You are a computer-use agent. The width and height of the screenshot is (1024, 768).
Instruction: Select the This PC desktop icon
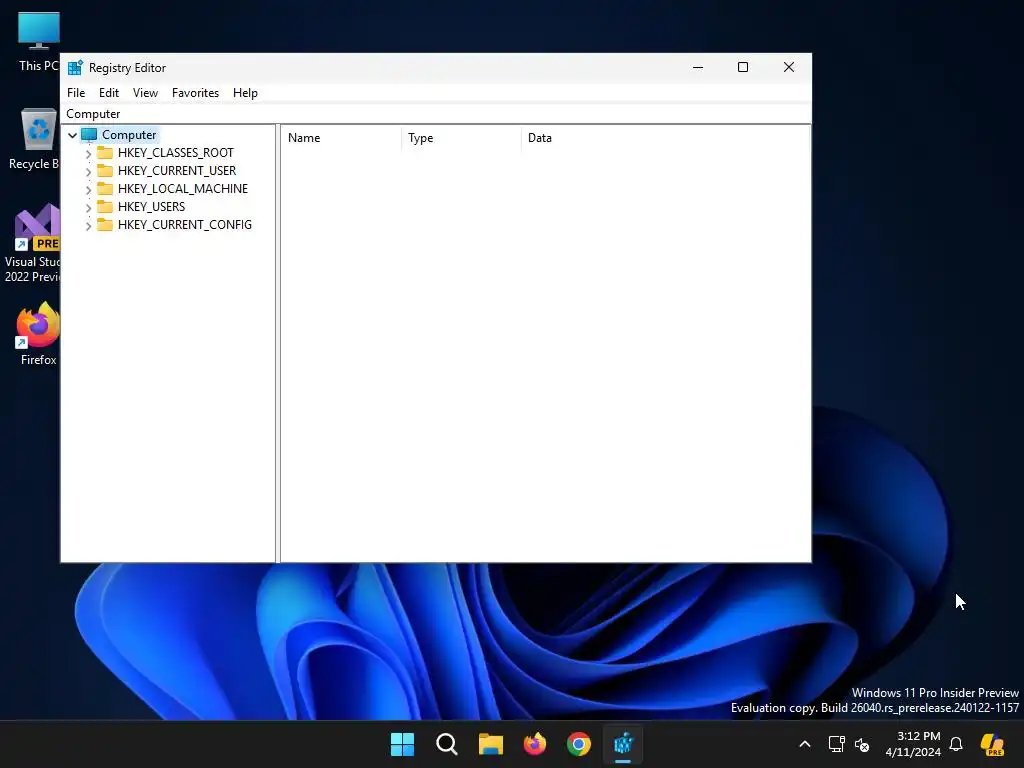[39, 42]
